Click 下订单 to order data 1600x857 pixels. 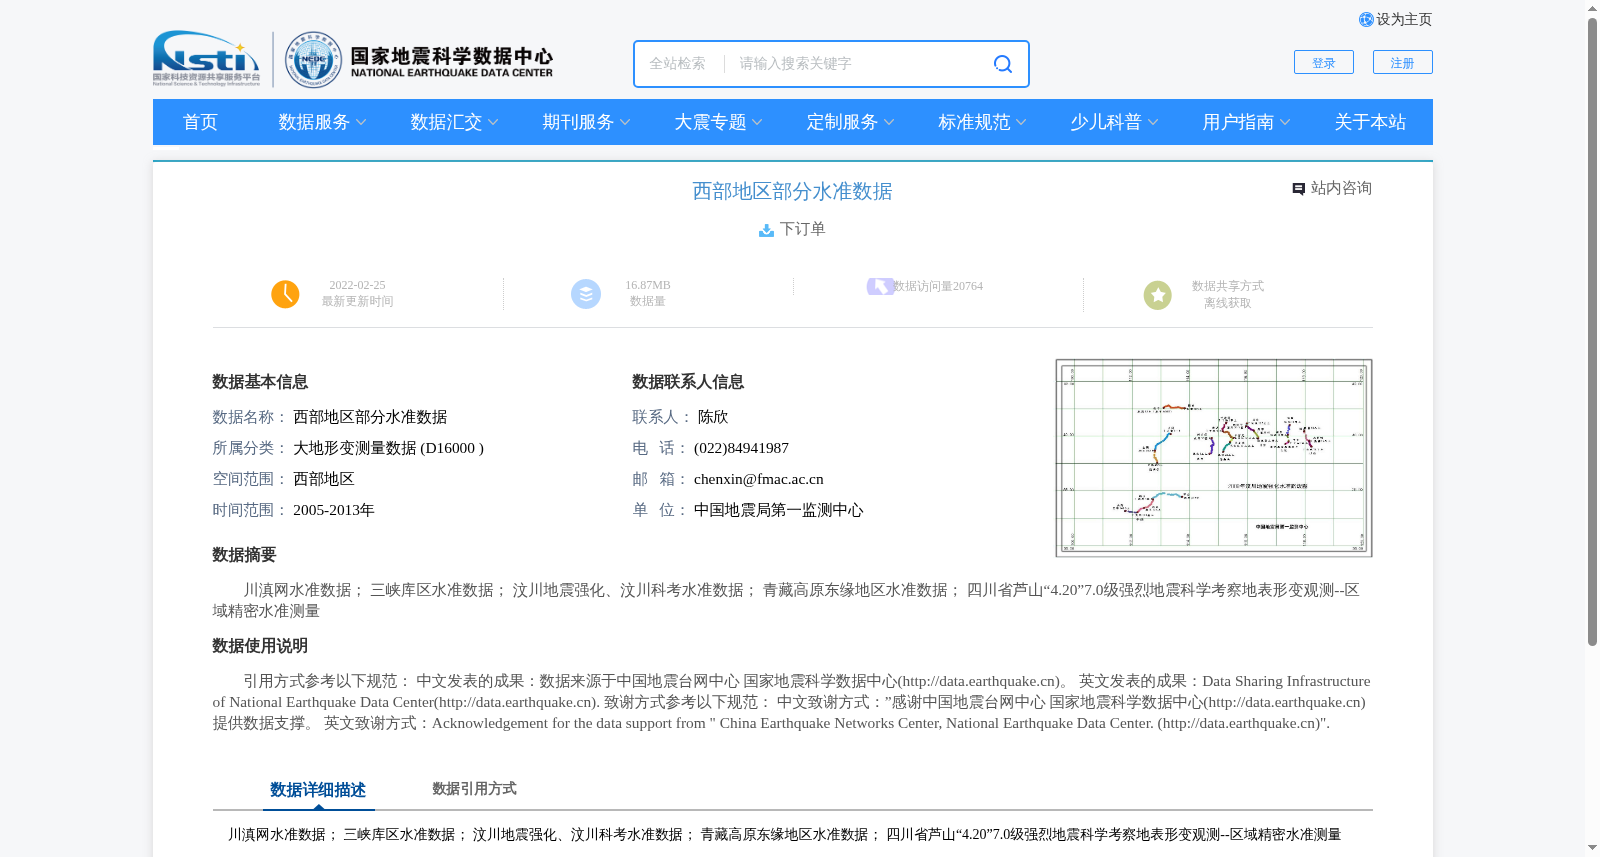click(803, 229)
